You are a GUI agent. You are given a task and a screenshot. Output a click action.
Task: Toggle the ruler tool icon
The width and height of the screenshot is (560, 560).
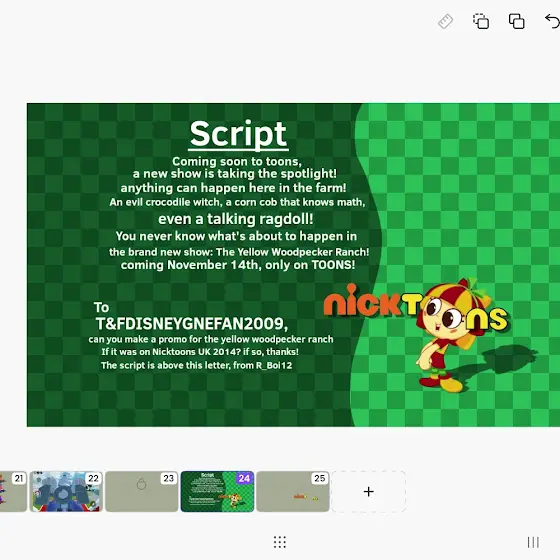[445, 21]
